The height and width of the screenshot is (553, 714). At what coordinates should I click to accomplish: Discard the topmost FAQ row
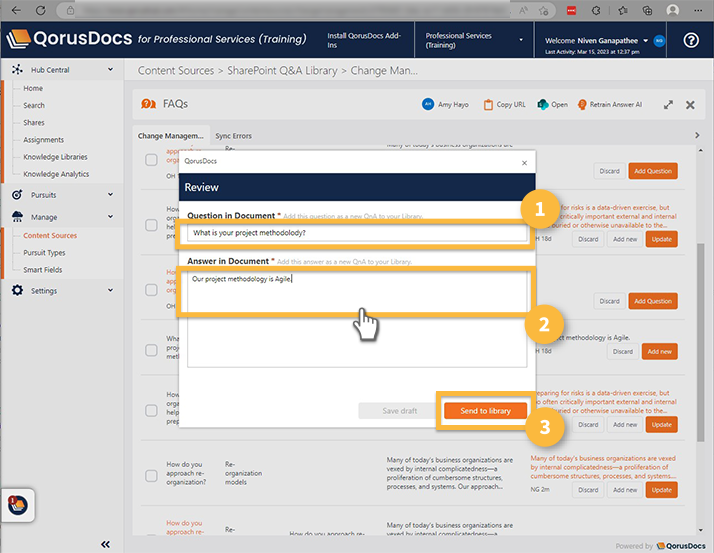point(609,171)
